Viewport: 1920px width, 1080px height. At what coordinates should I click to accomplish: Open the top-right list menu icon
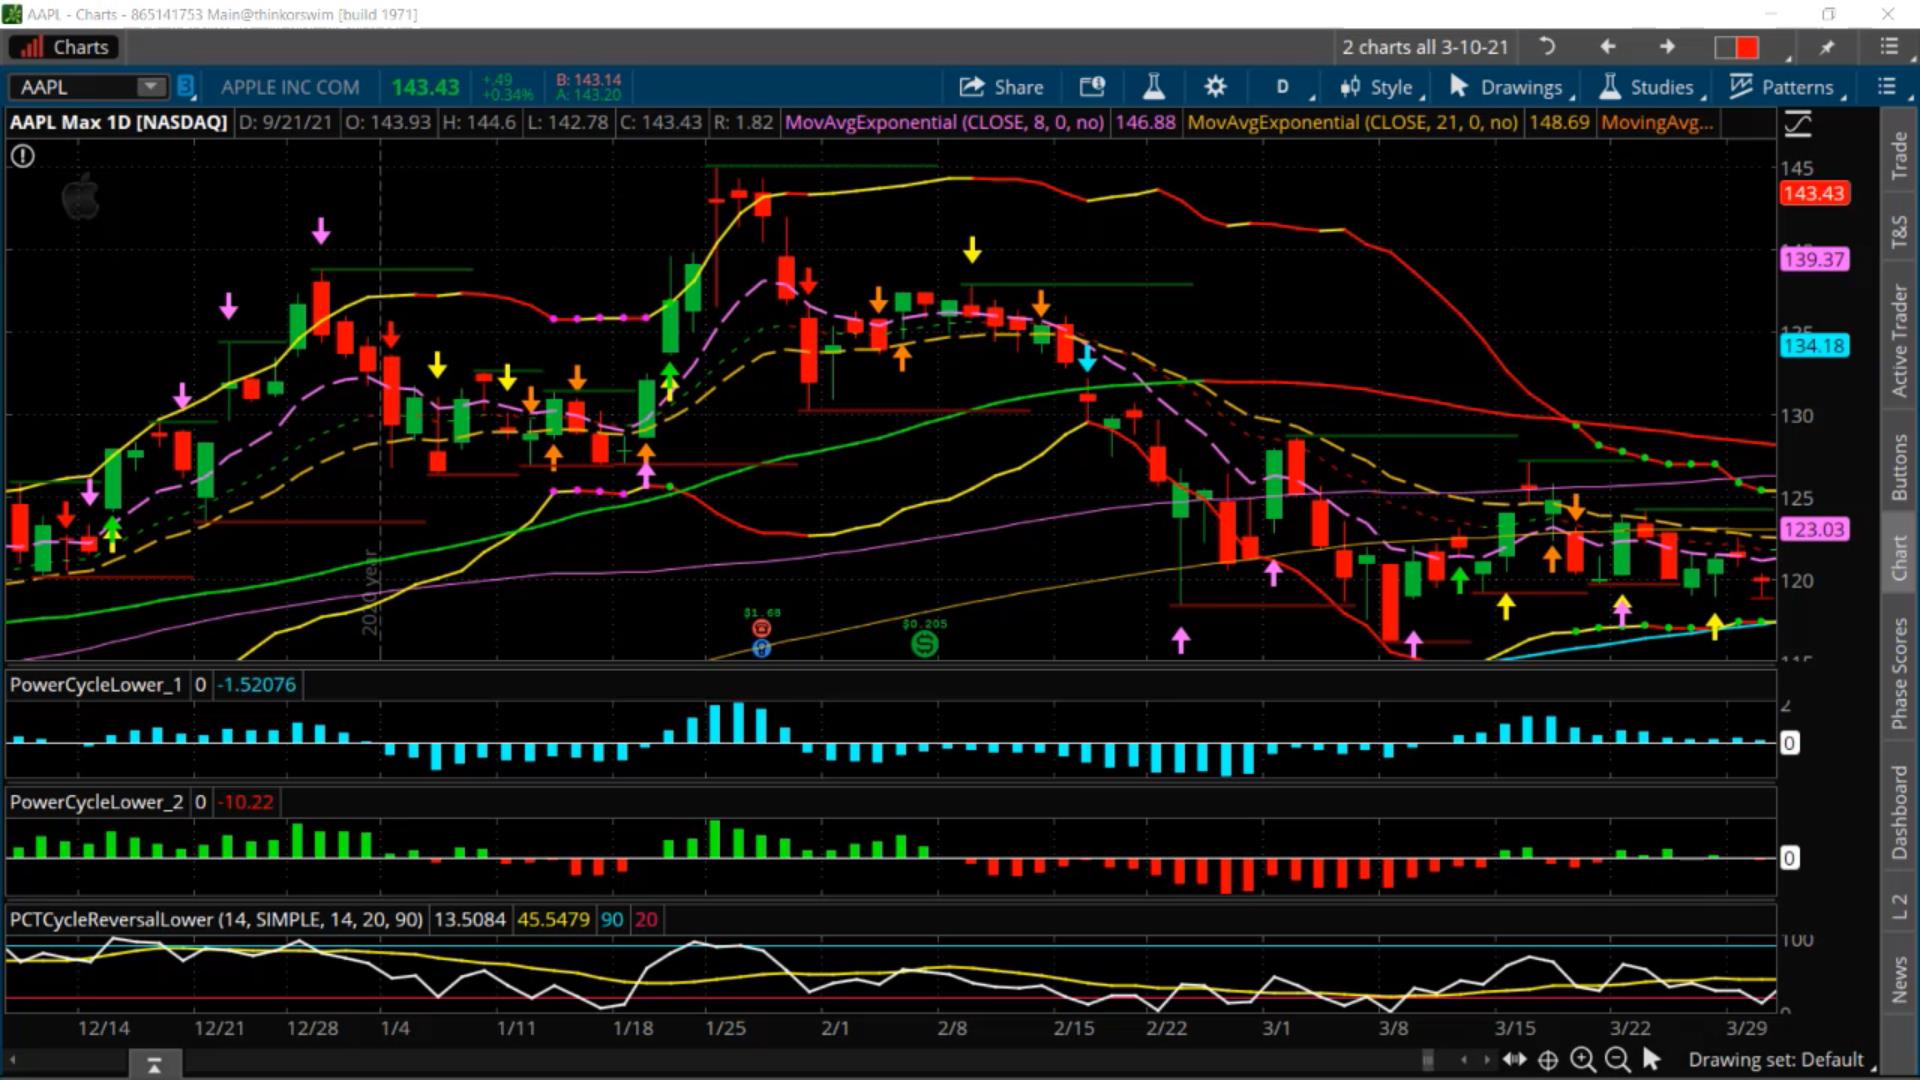[x=1889, y=47]
